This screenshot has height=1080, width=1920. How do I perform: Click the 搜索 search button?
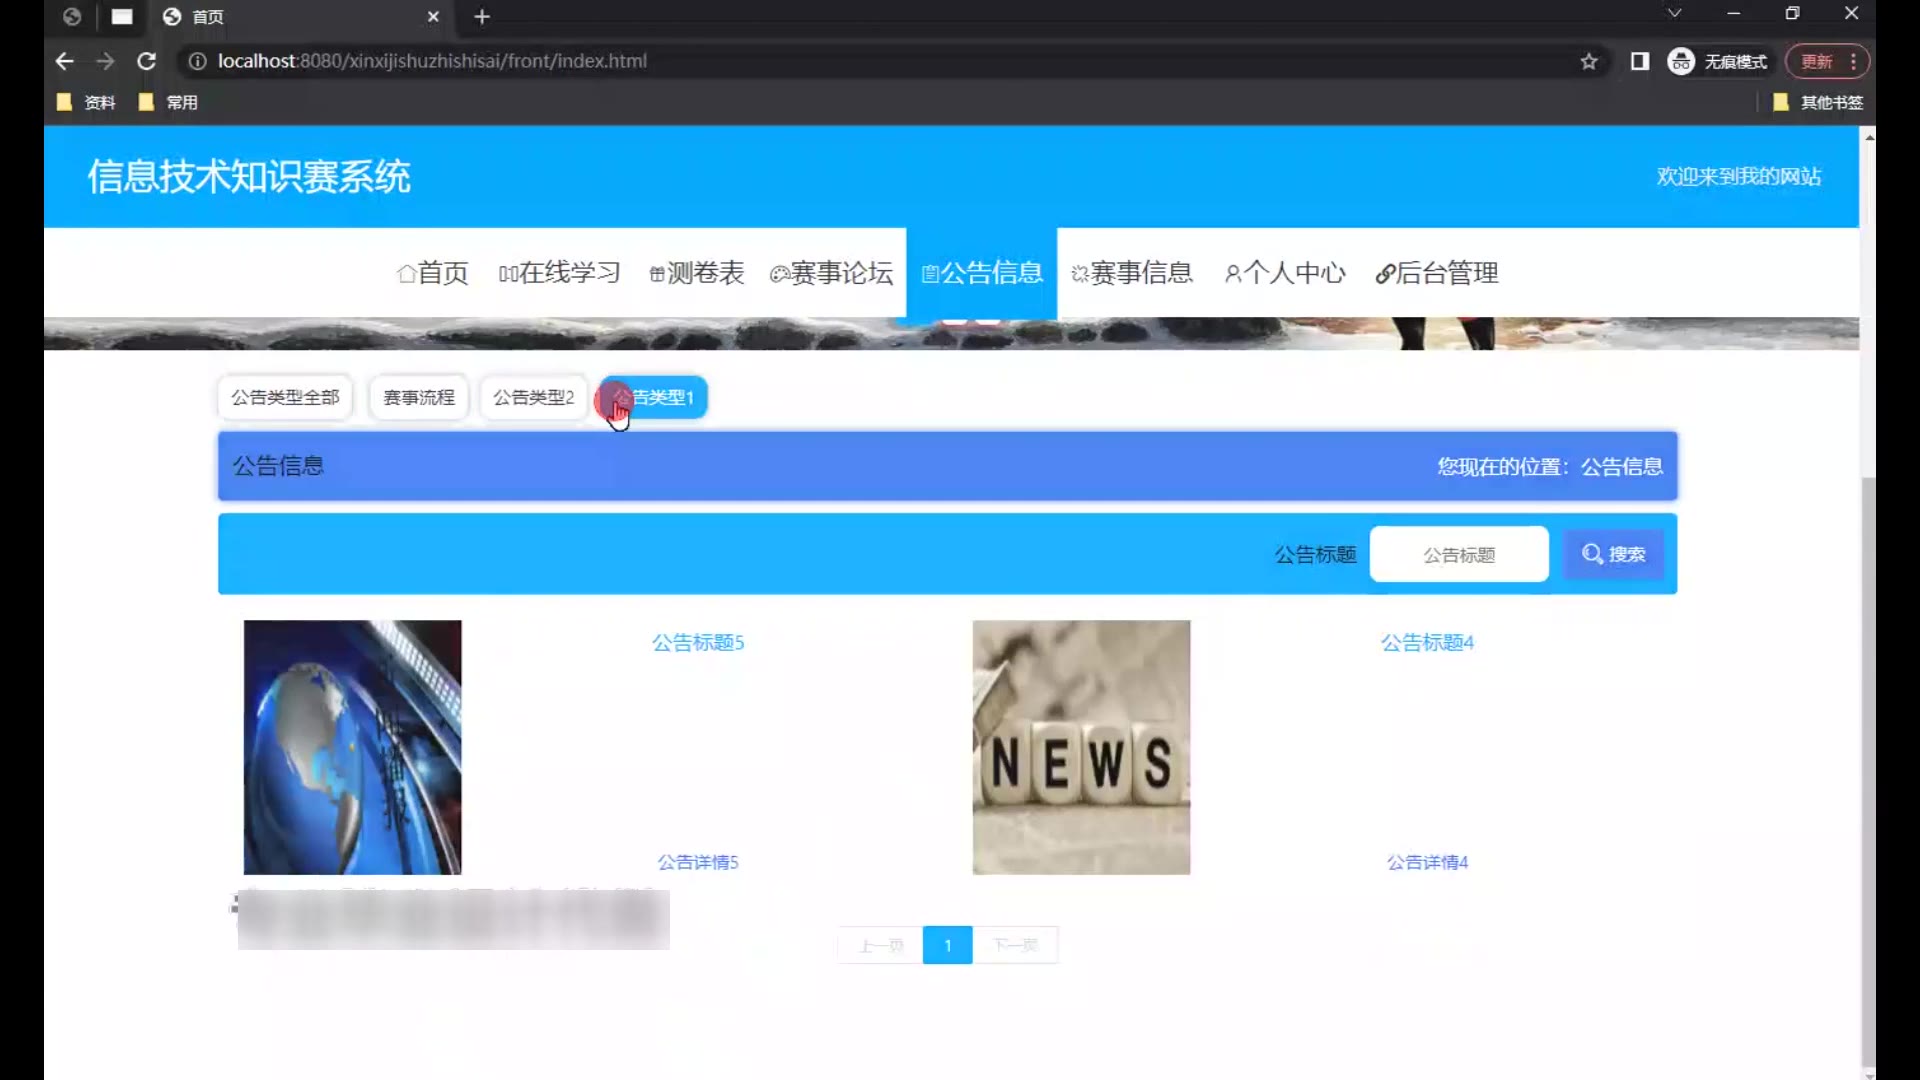point(1613,554)
